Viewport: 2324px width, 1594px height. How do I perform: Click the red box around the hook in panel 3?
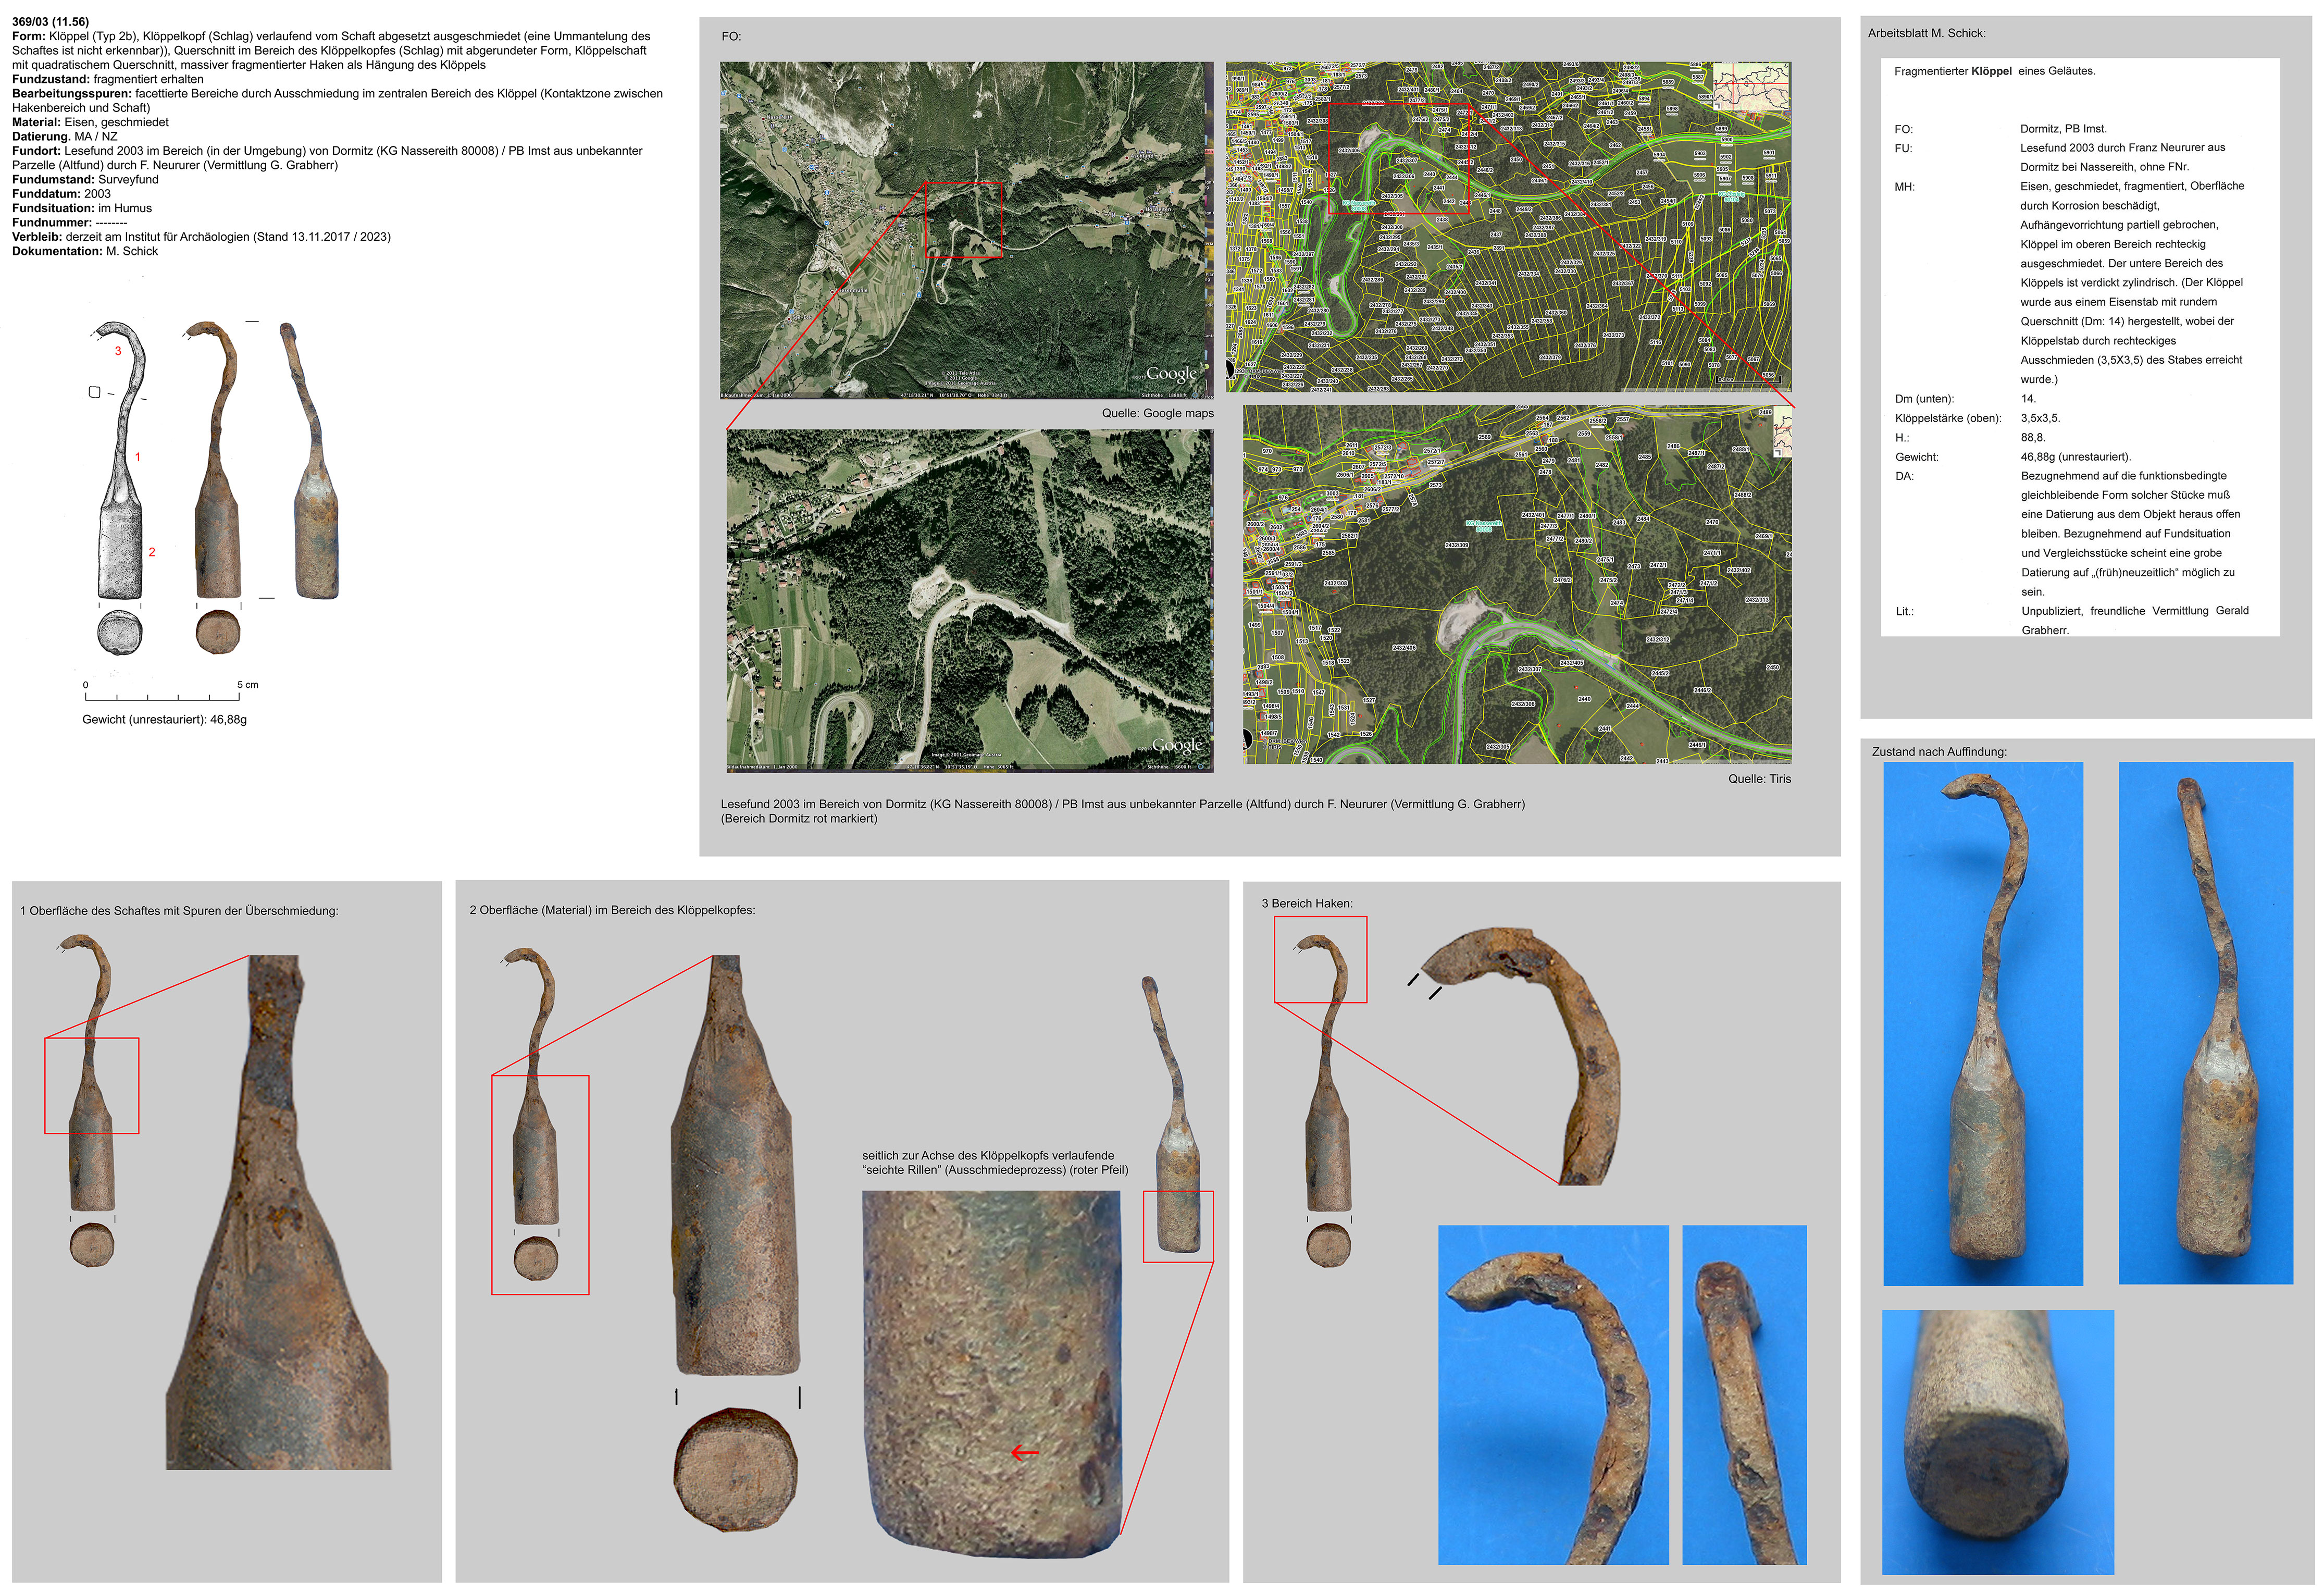(1320, 959)
